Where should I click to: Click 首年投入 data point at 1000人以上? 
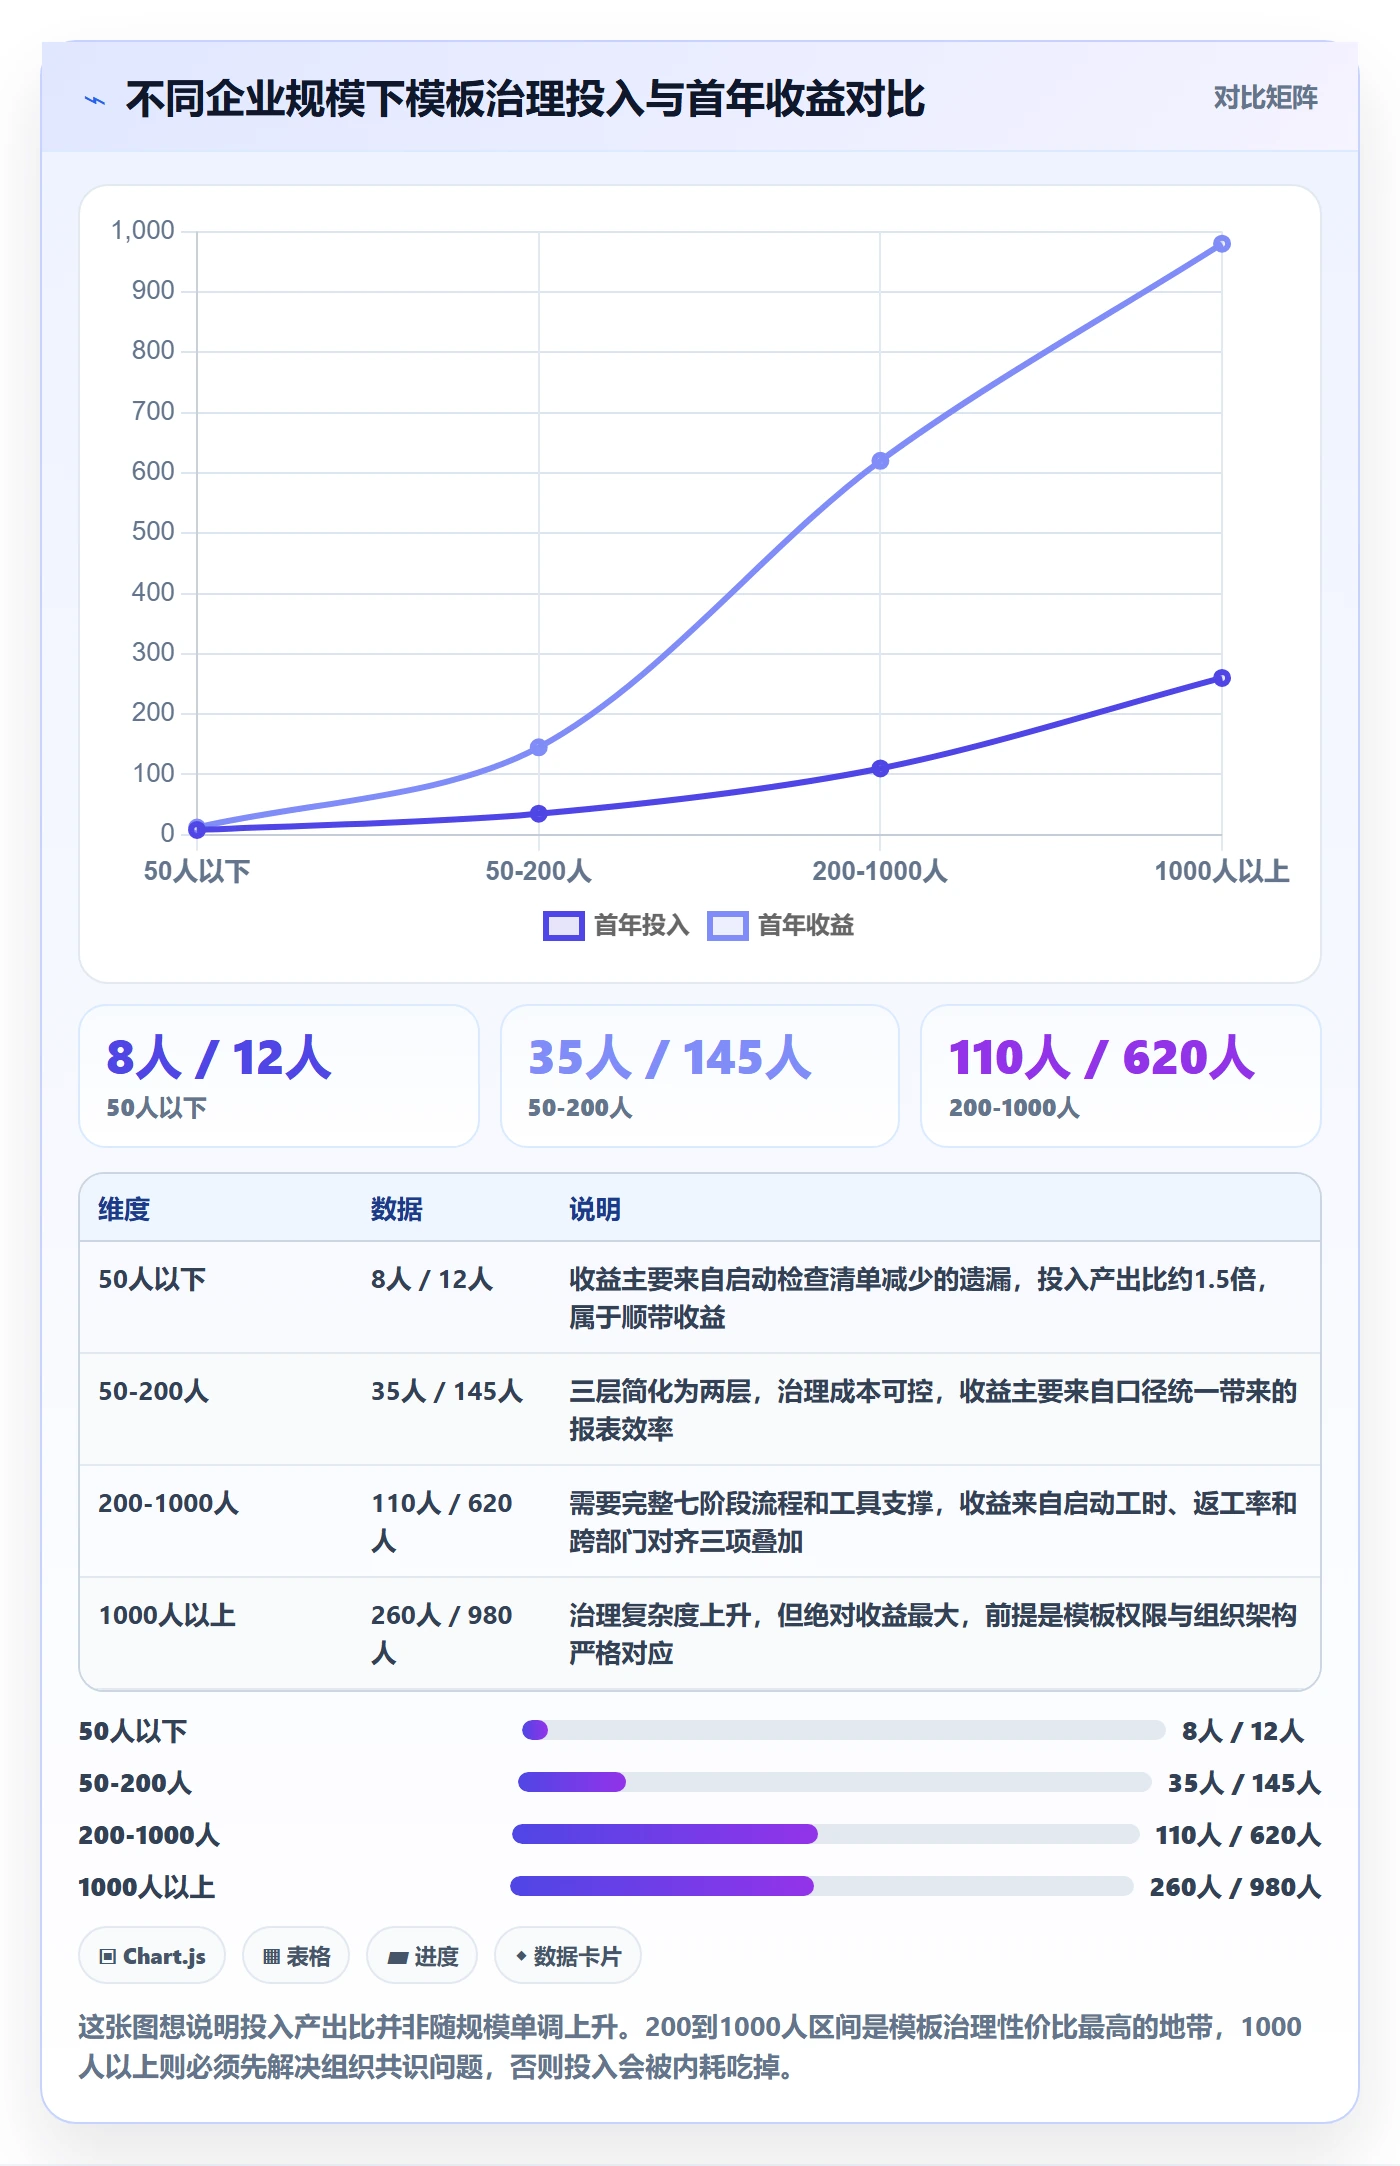(x=1221, y=678)
